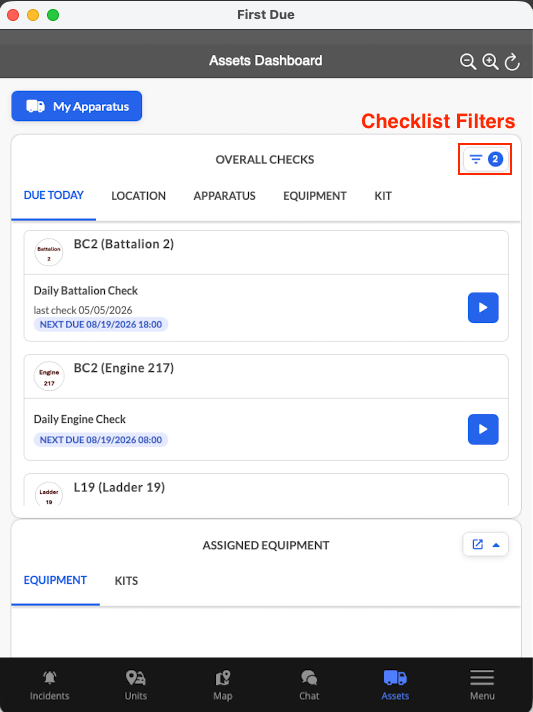Collapse the Assigned Equipment panel arrow
This screenshot has width=533, height=712.
[x=496, y=545]
